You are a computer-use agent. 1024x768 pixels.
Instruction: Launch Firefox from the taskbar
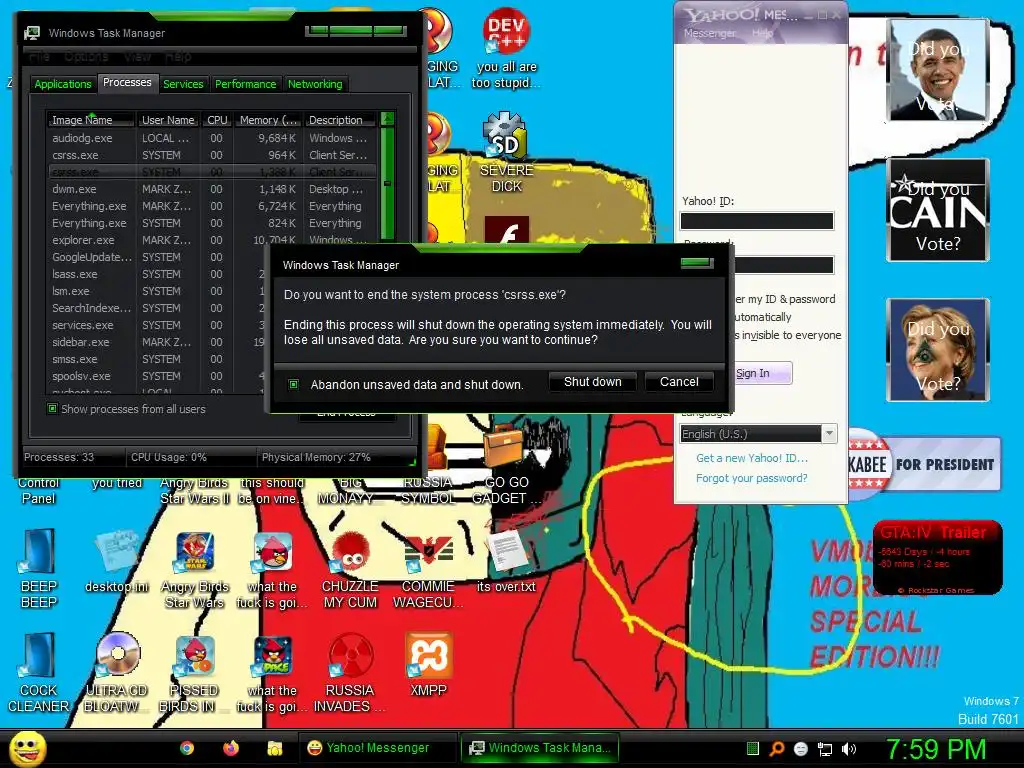tap(231, 748)
